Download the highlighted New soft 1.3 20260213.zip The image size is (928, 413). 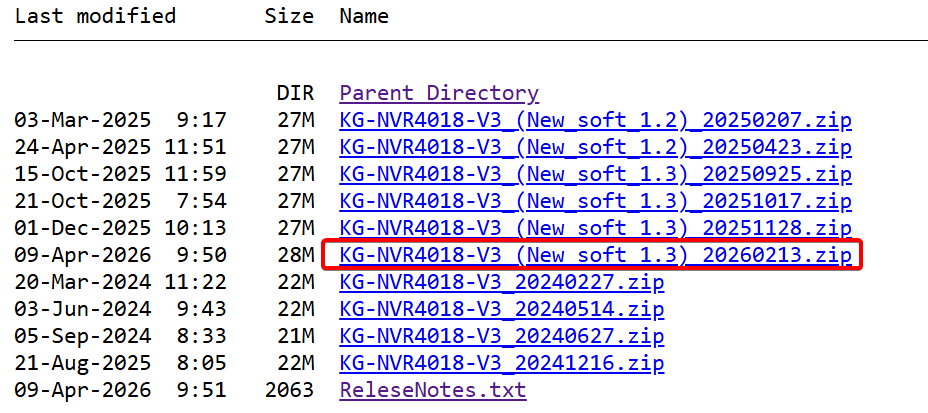(595, 255)
